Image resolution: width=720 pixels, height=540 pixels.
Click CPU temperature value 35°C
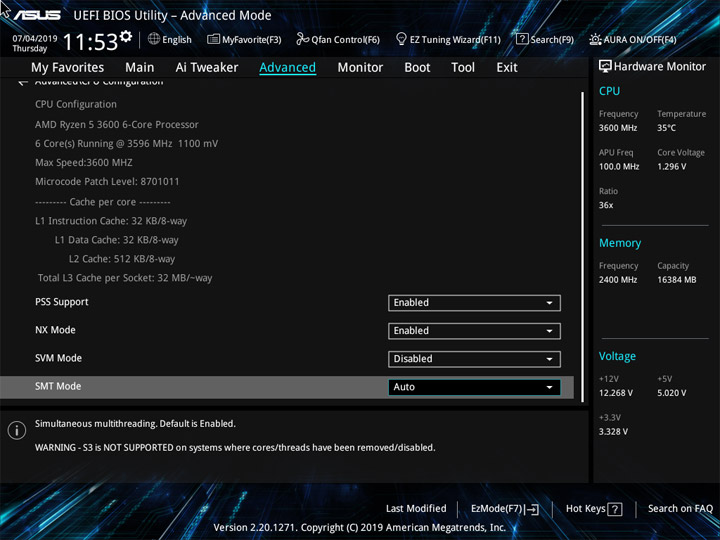click(x=666, y=128)
